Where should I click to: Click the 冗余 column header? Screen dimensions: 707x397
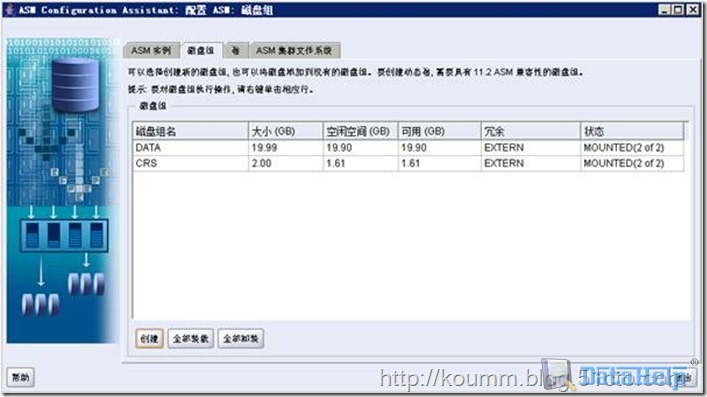click(531, 131)
